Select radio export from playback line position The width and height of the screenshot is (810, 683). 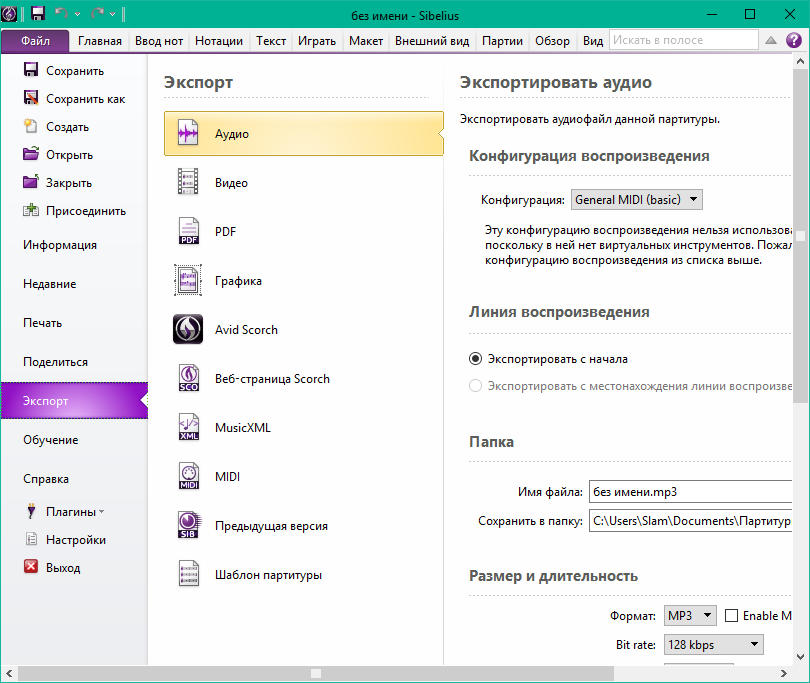click(x=475, y=386)
